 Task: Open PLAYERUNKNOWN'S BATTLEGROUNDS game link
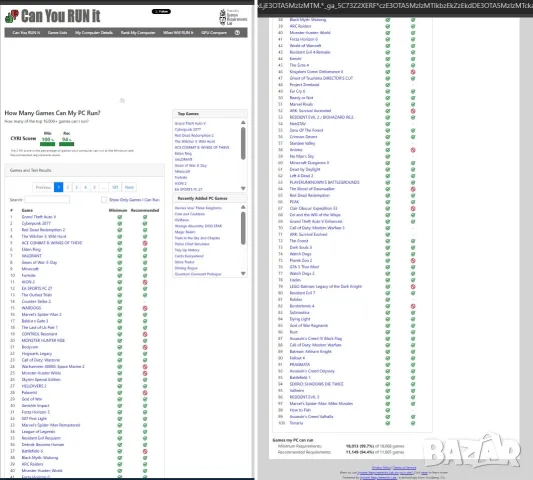click(324, 183)
